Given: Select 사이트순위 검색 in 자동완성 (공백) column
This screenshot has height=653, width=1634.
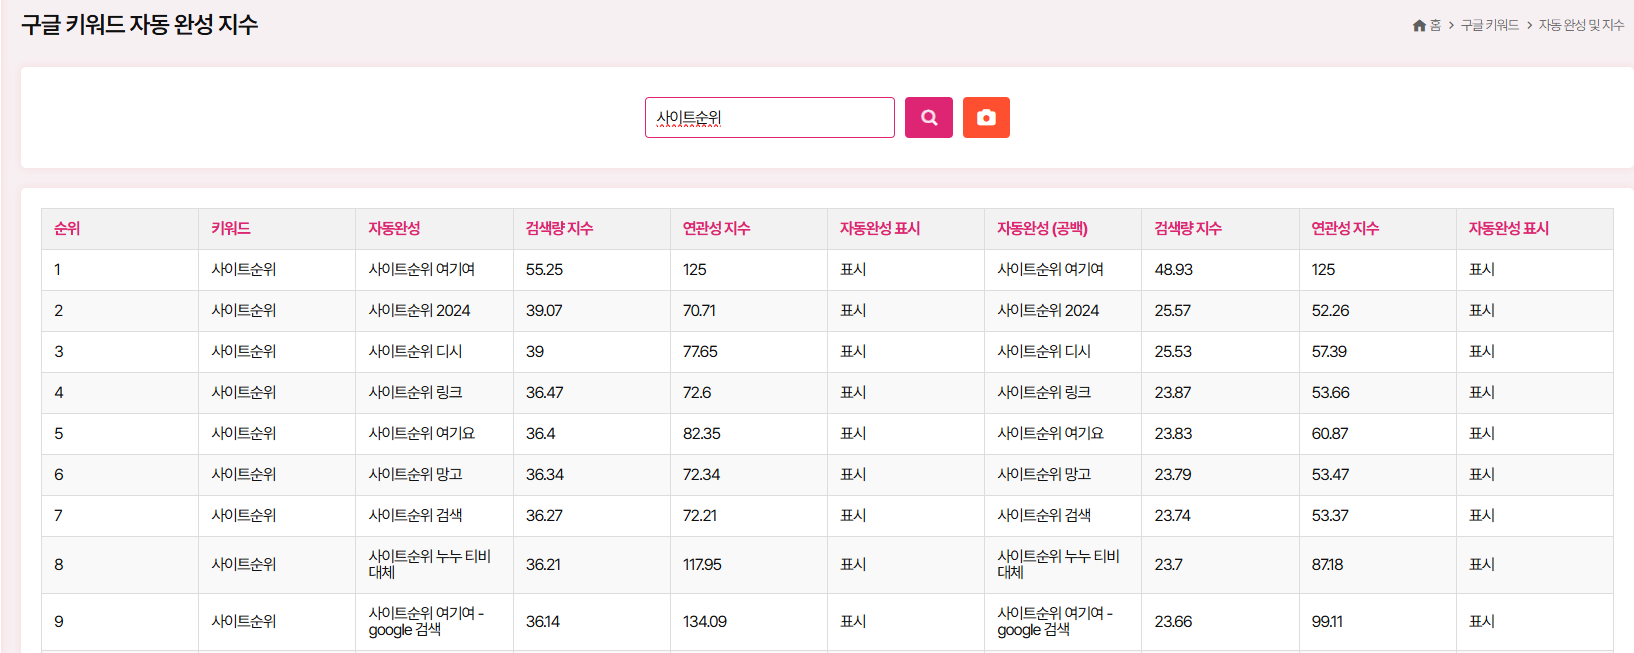Looking at the screenshot, I should 1044,516.
